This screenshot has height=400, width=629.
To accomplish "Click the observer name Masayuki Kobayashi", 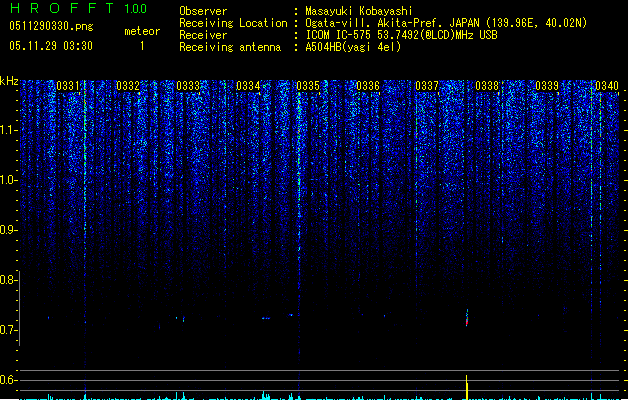I will (359, 11).
